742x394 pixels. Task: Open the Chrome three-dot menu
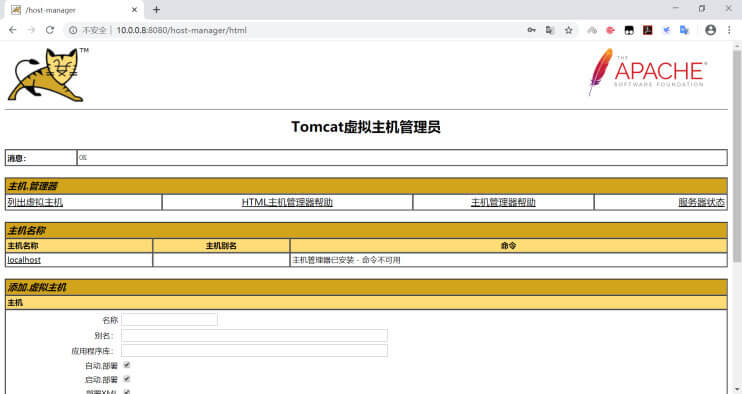point(729,30)
